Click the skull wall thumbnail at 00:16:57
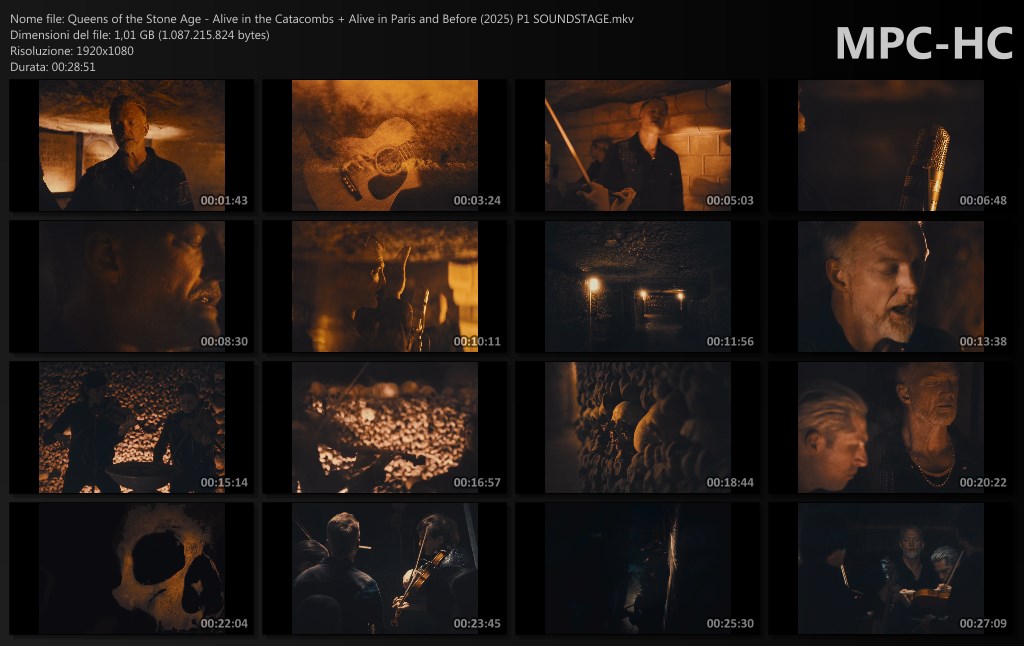This screenshot has height=646, width=1024. [x=384, y=428]
